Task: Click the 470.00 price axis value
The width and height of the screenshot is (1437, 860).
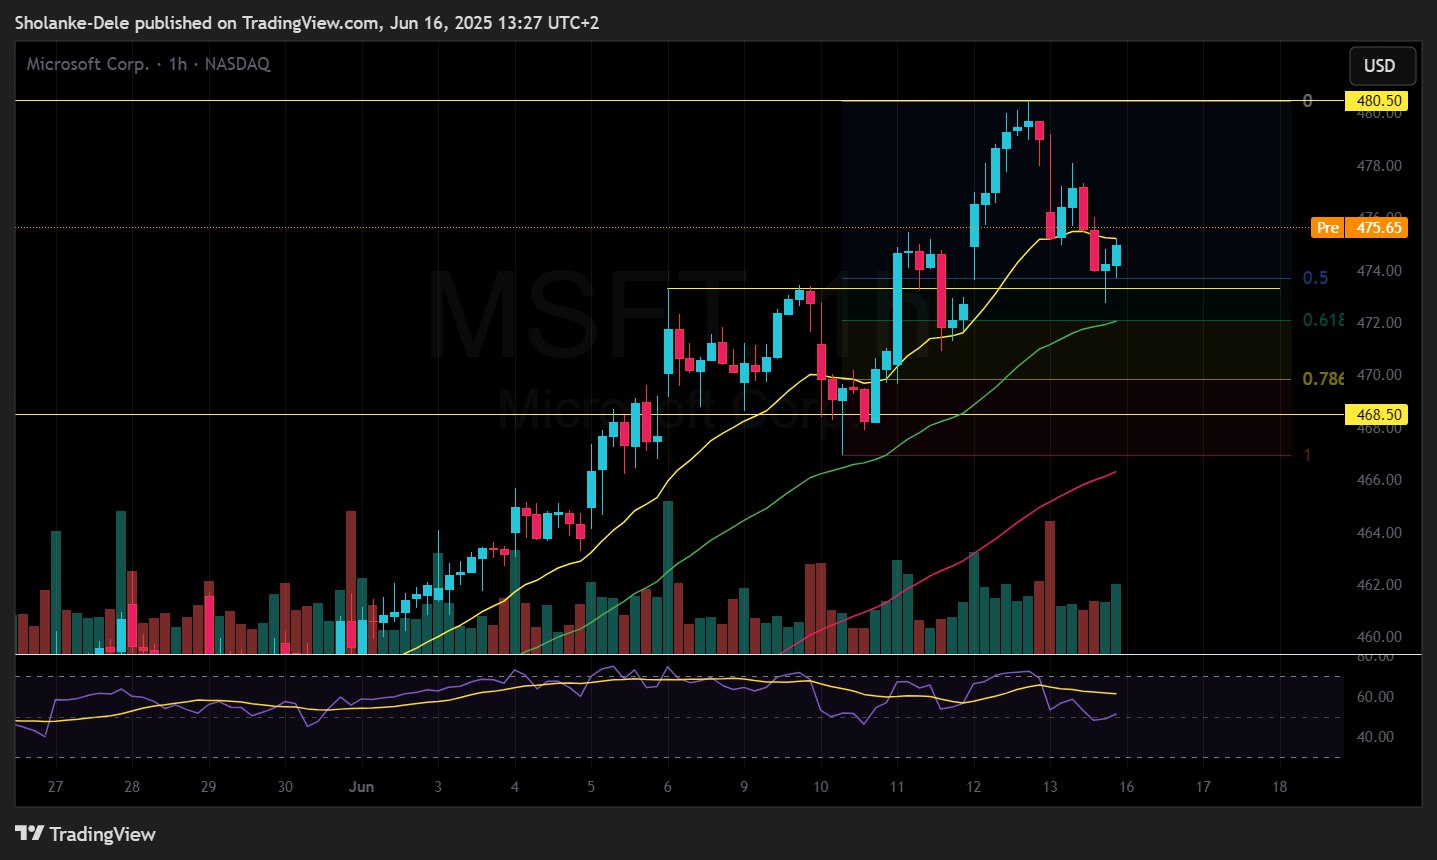Action: click(1379, 375)
